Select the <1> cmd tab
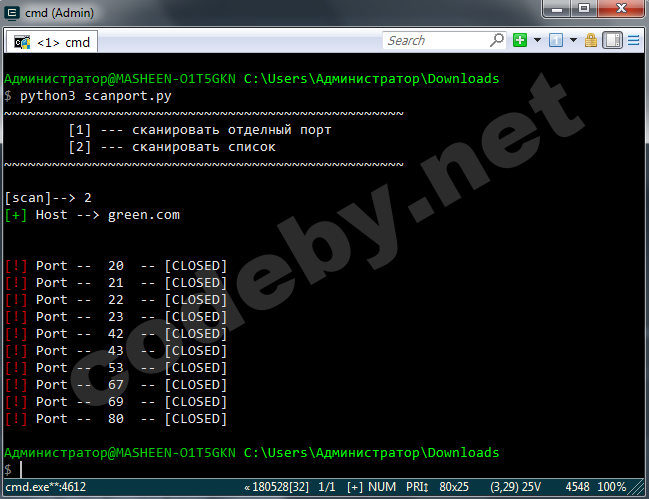649x499 pixels. coord(52,42)
